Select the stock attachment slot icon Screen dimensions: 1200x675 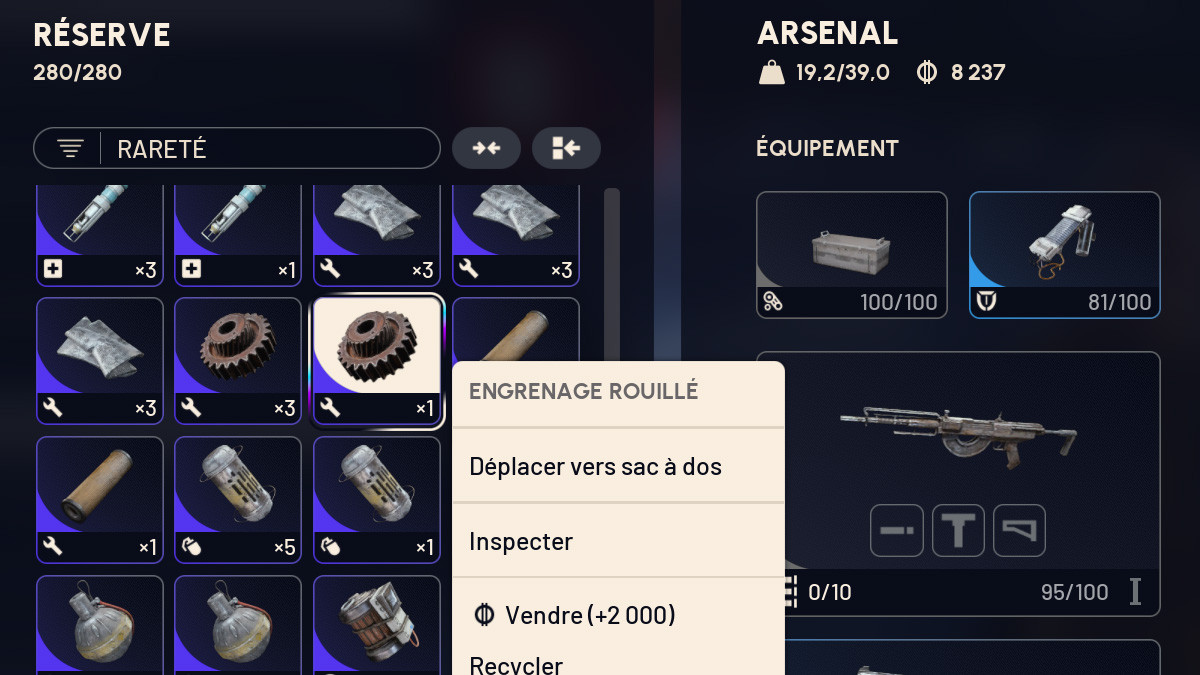[1019, 530]
